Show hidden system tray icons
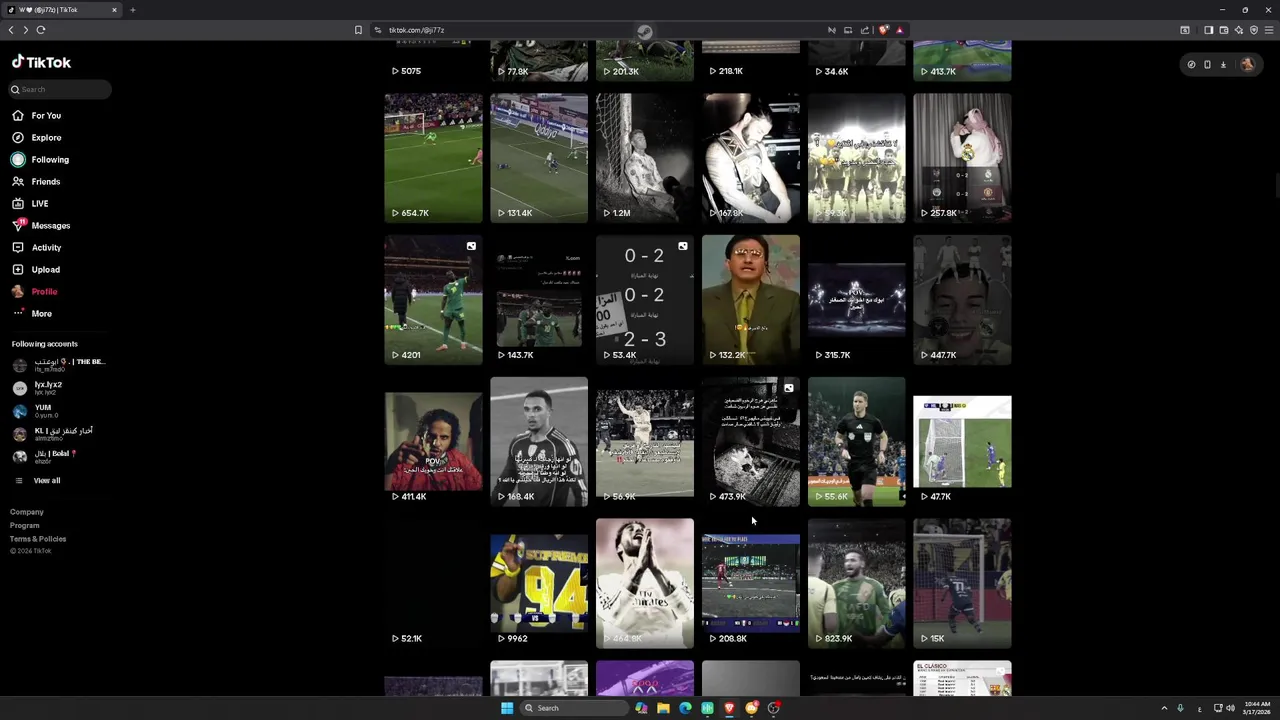1280x720 pixels. [x=1164, y=708]
